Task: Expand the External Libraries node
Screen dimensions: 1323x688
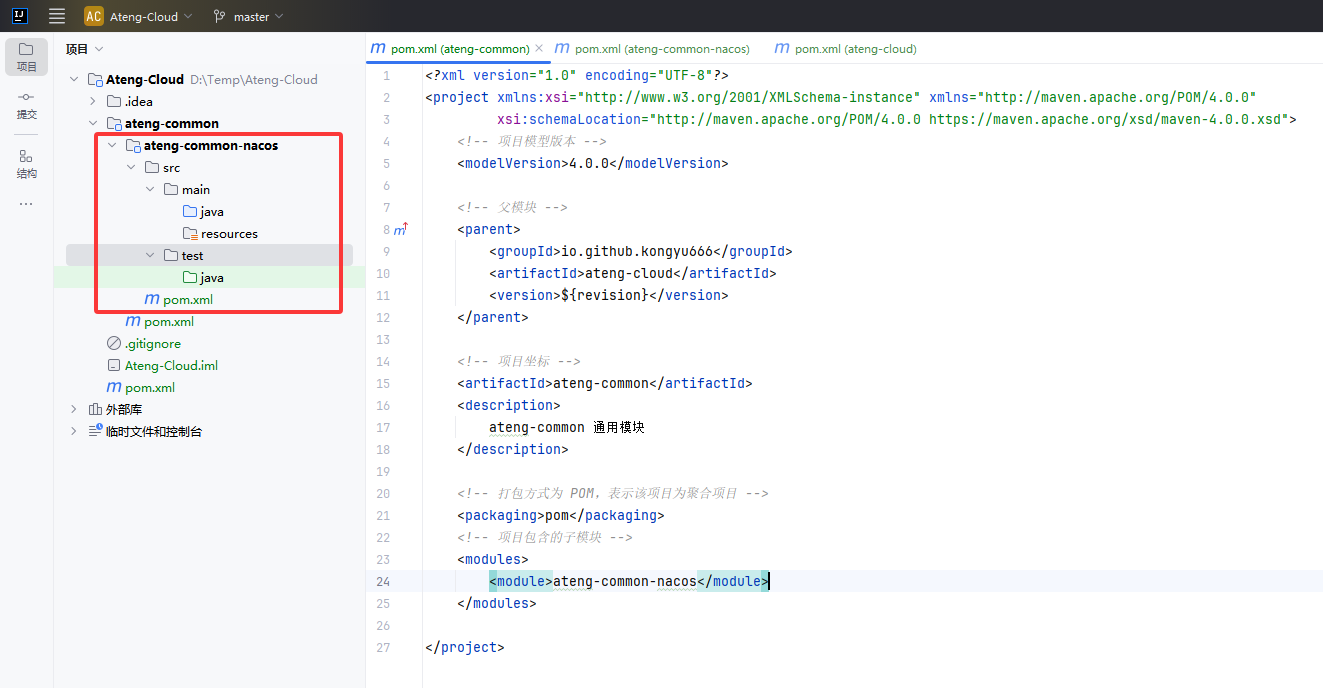Action: click(x=73, y=409)
